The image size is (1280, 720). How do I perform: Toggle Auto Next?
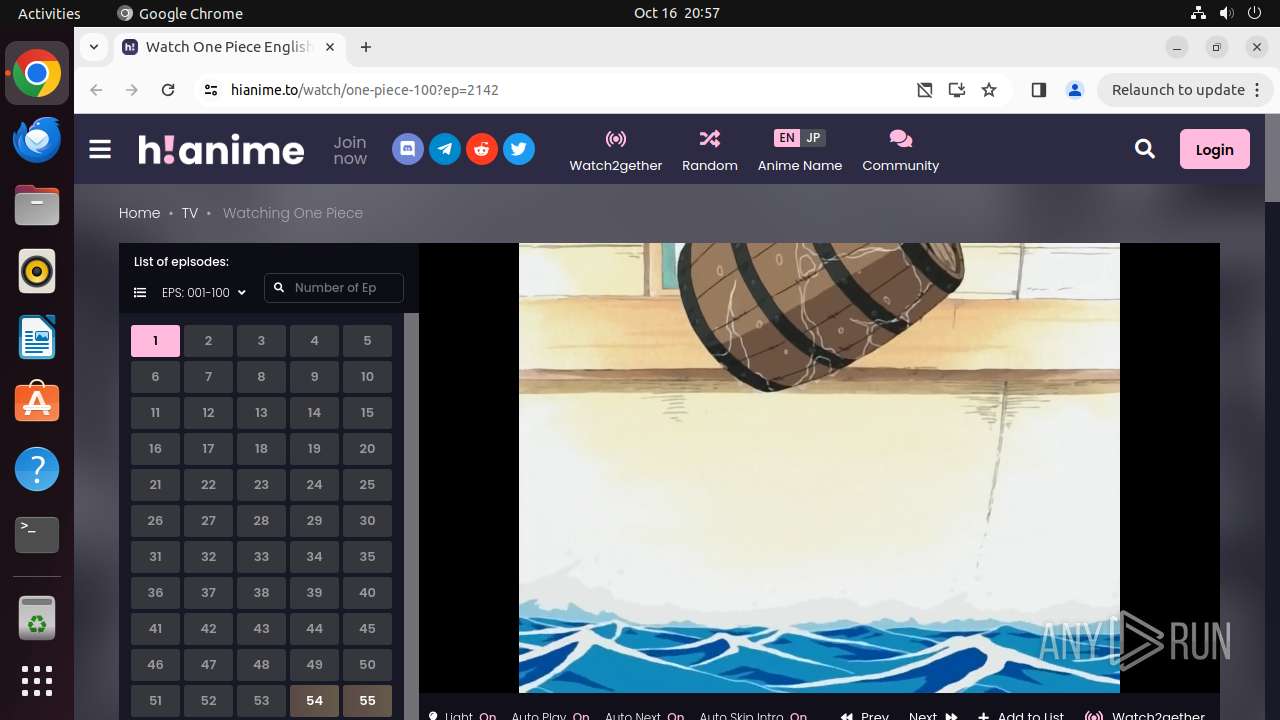coord(644,714)
